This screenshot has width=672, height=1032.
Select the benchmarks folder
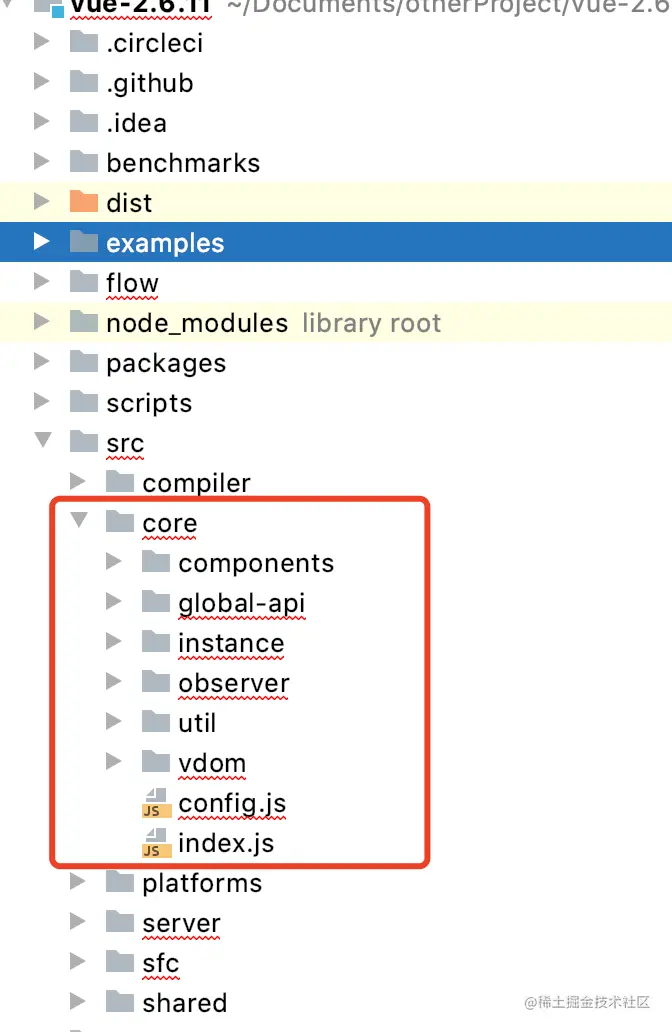click(x=183, y=163)
